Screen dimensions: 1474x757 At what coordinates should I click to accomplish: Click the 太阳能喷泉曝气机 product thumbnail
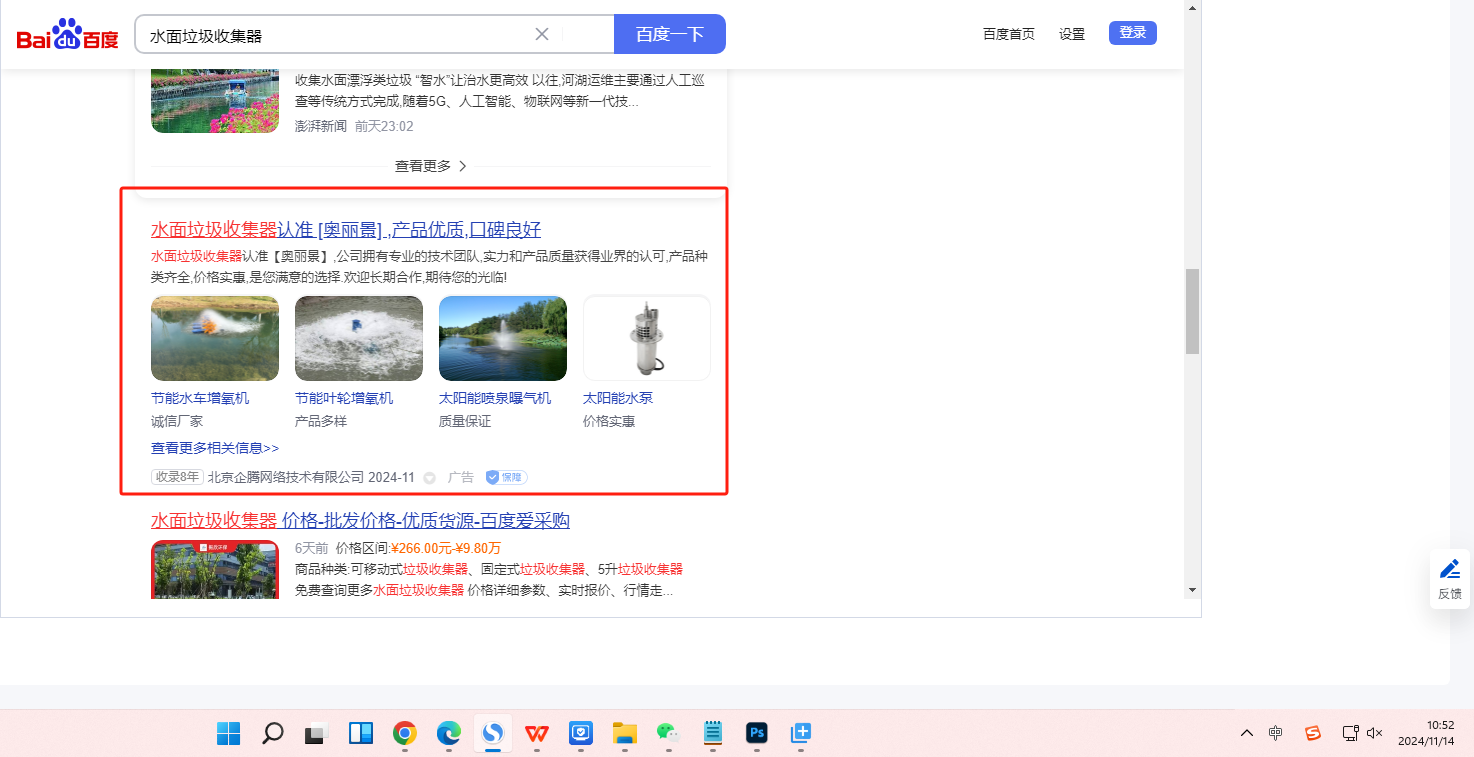503,338
